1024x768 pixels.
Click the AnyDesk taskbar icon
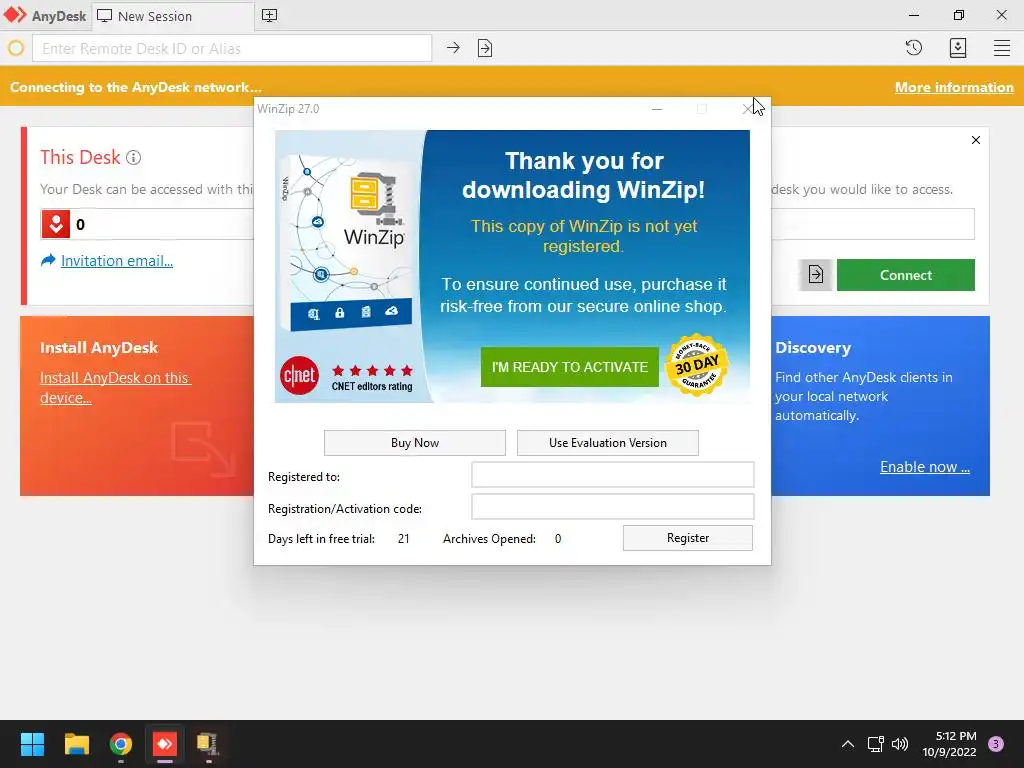[165, 744]
